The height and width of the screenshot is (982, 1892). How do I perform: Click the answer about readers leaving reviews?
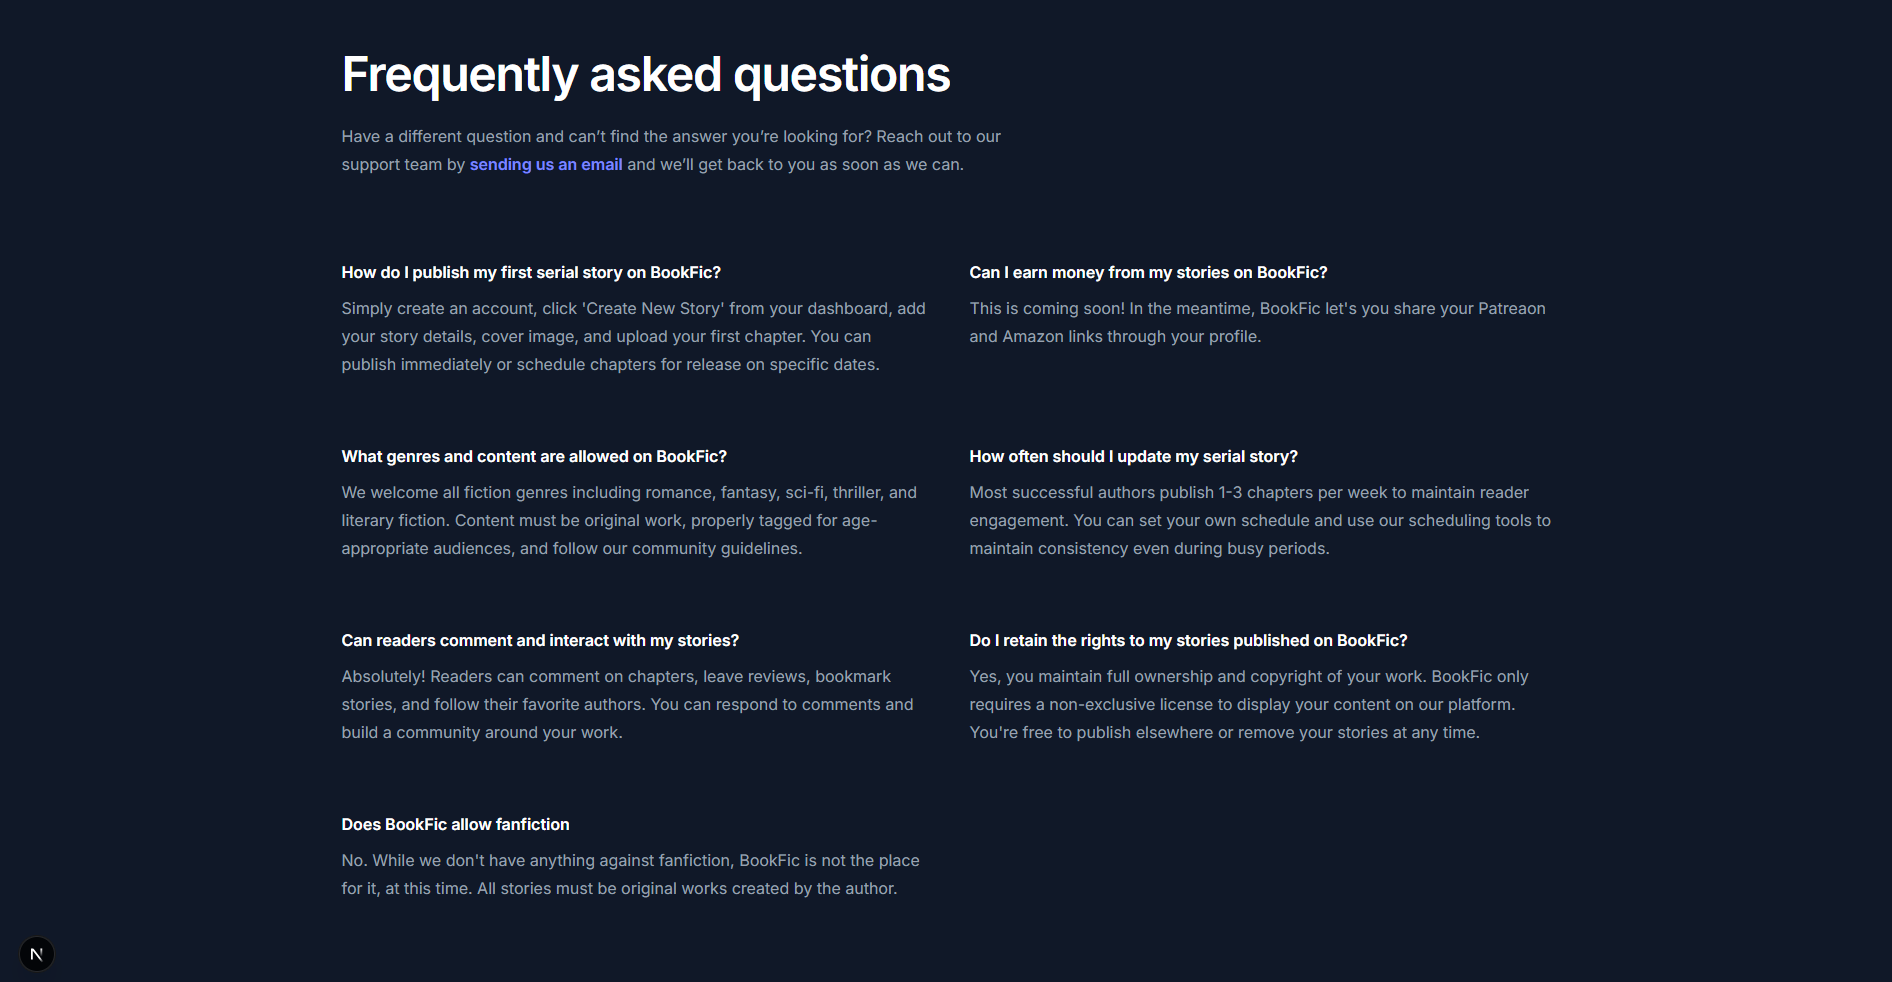tap(626, 705)
